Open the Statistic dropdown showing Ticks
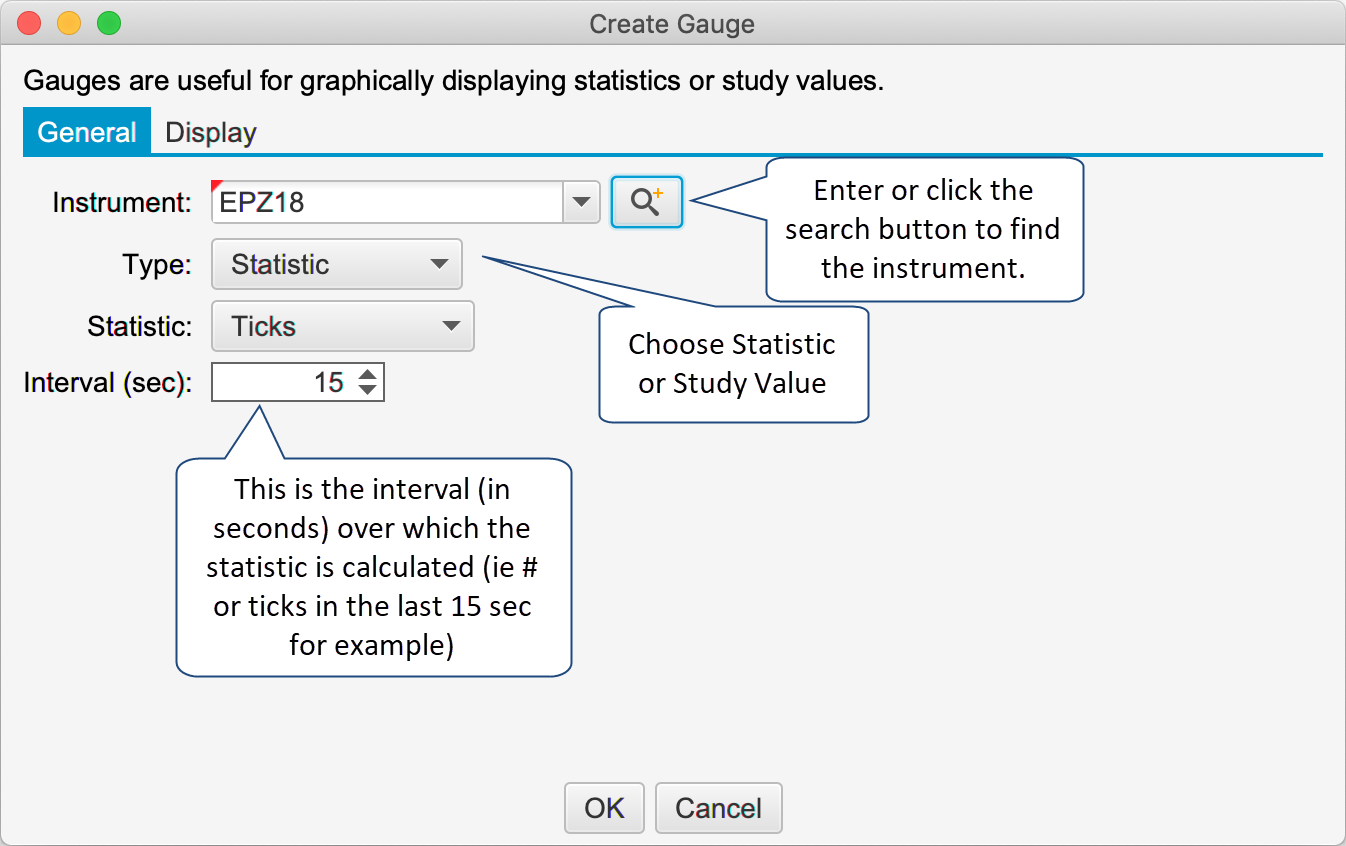1346x846 pixels. click(x=343, y=327)
